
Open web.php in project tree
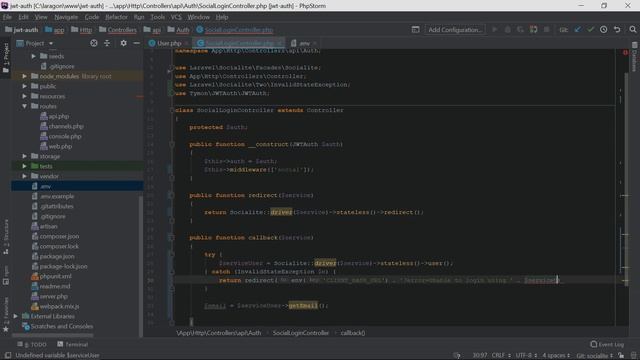click(56, 146)
